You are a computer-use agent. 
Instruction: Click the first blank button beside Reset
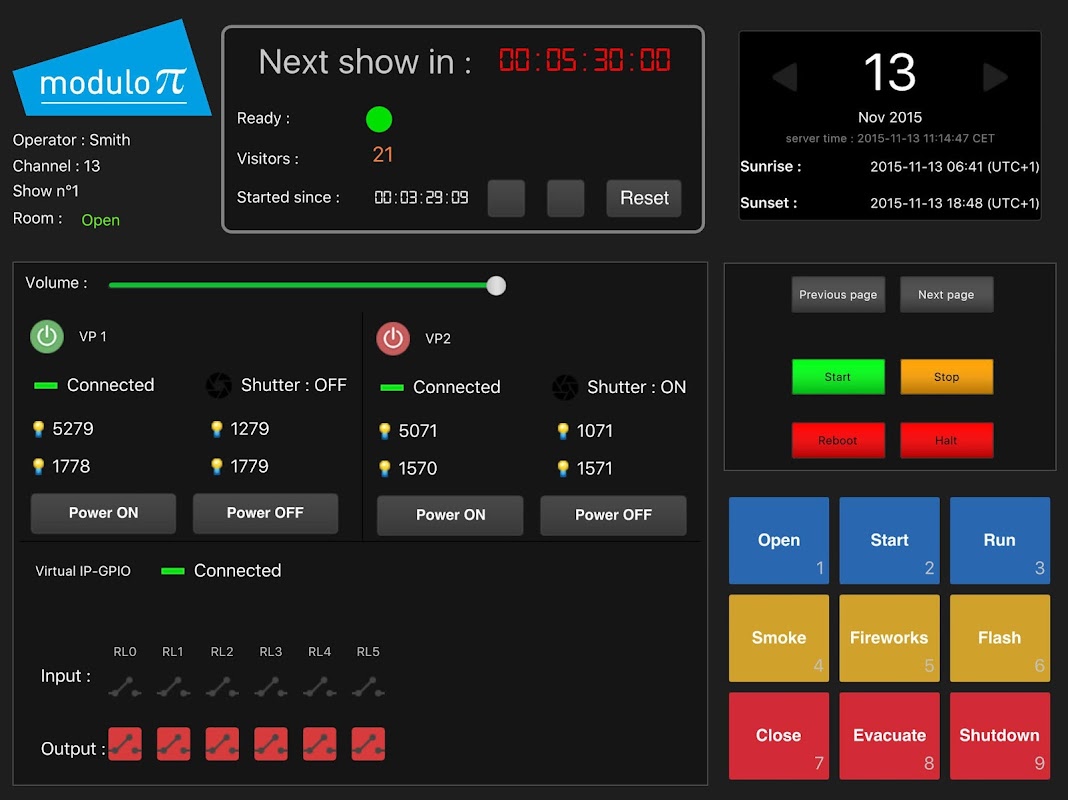(506, 198)
